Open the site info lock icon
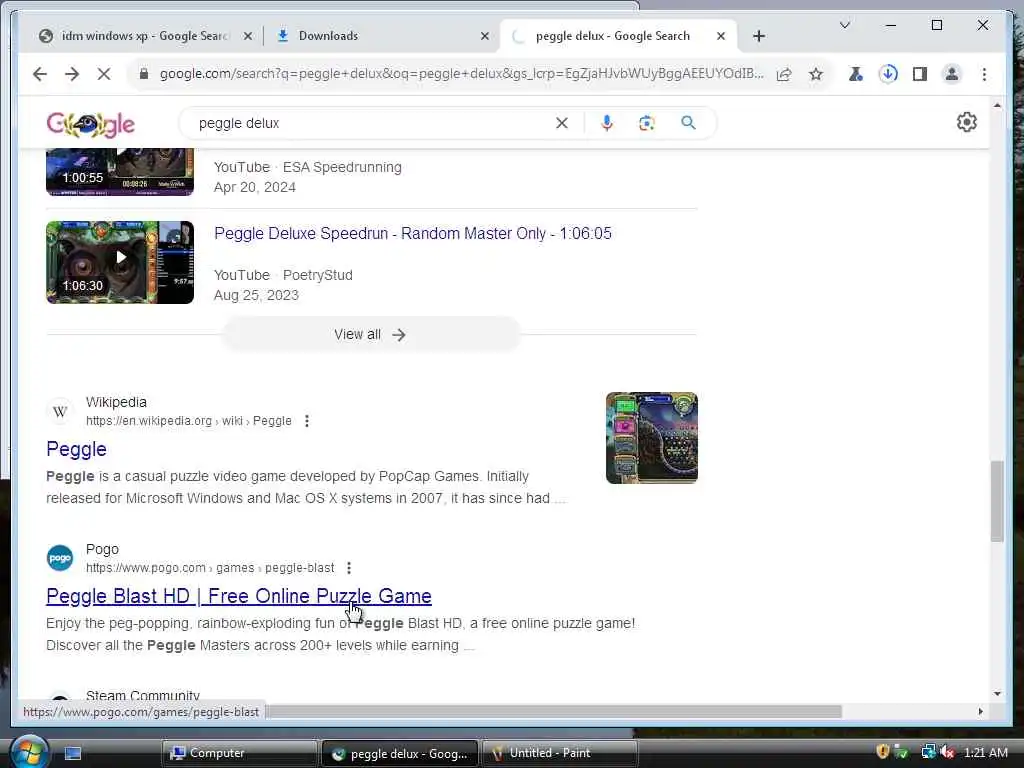 coord(144,74)
